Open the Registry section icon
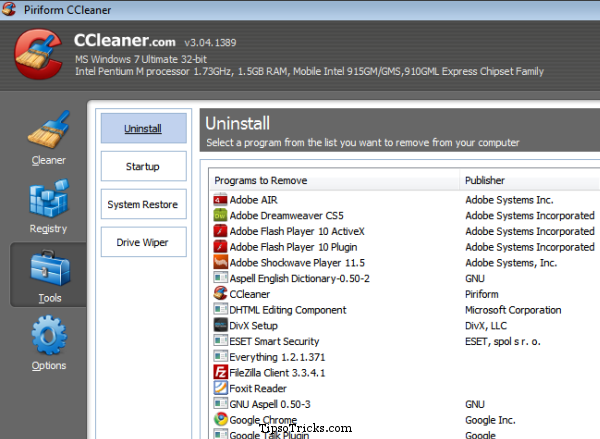The image size is (600, 439). pos(49,198)
